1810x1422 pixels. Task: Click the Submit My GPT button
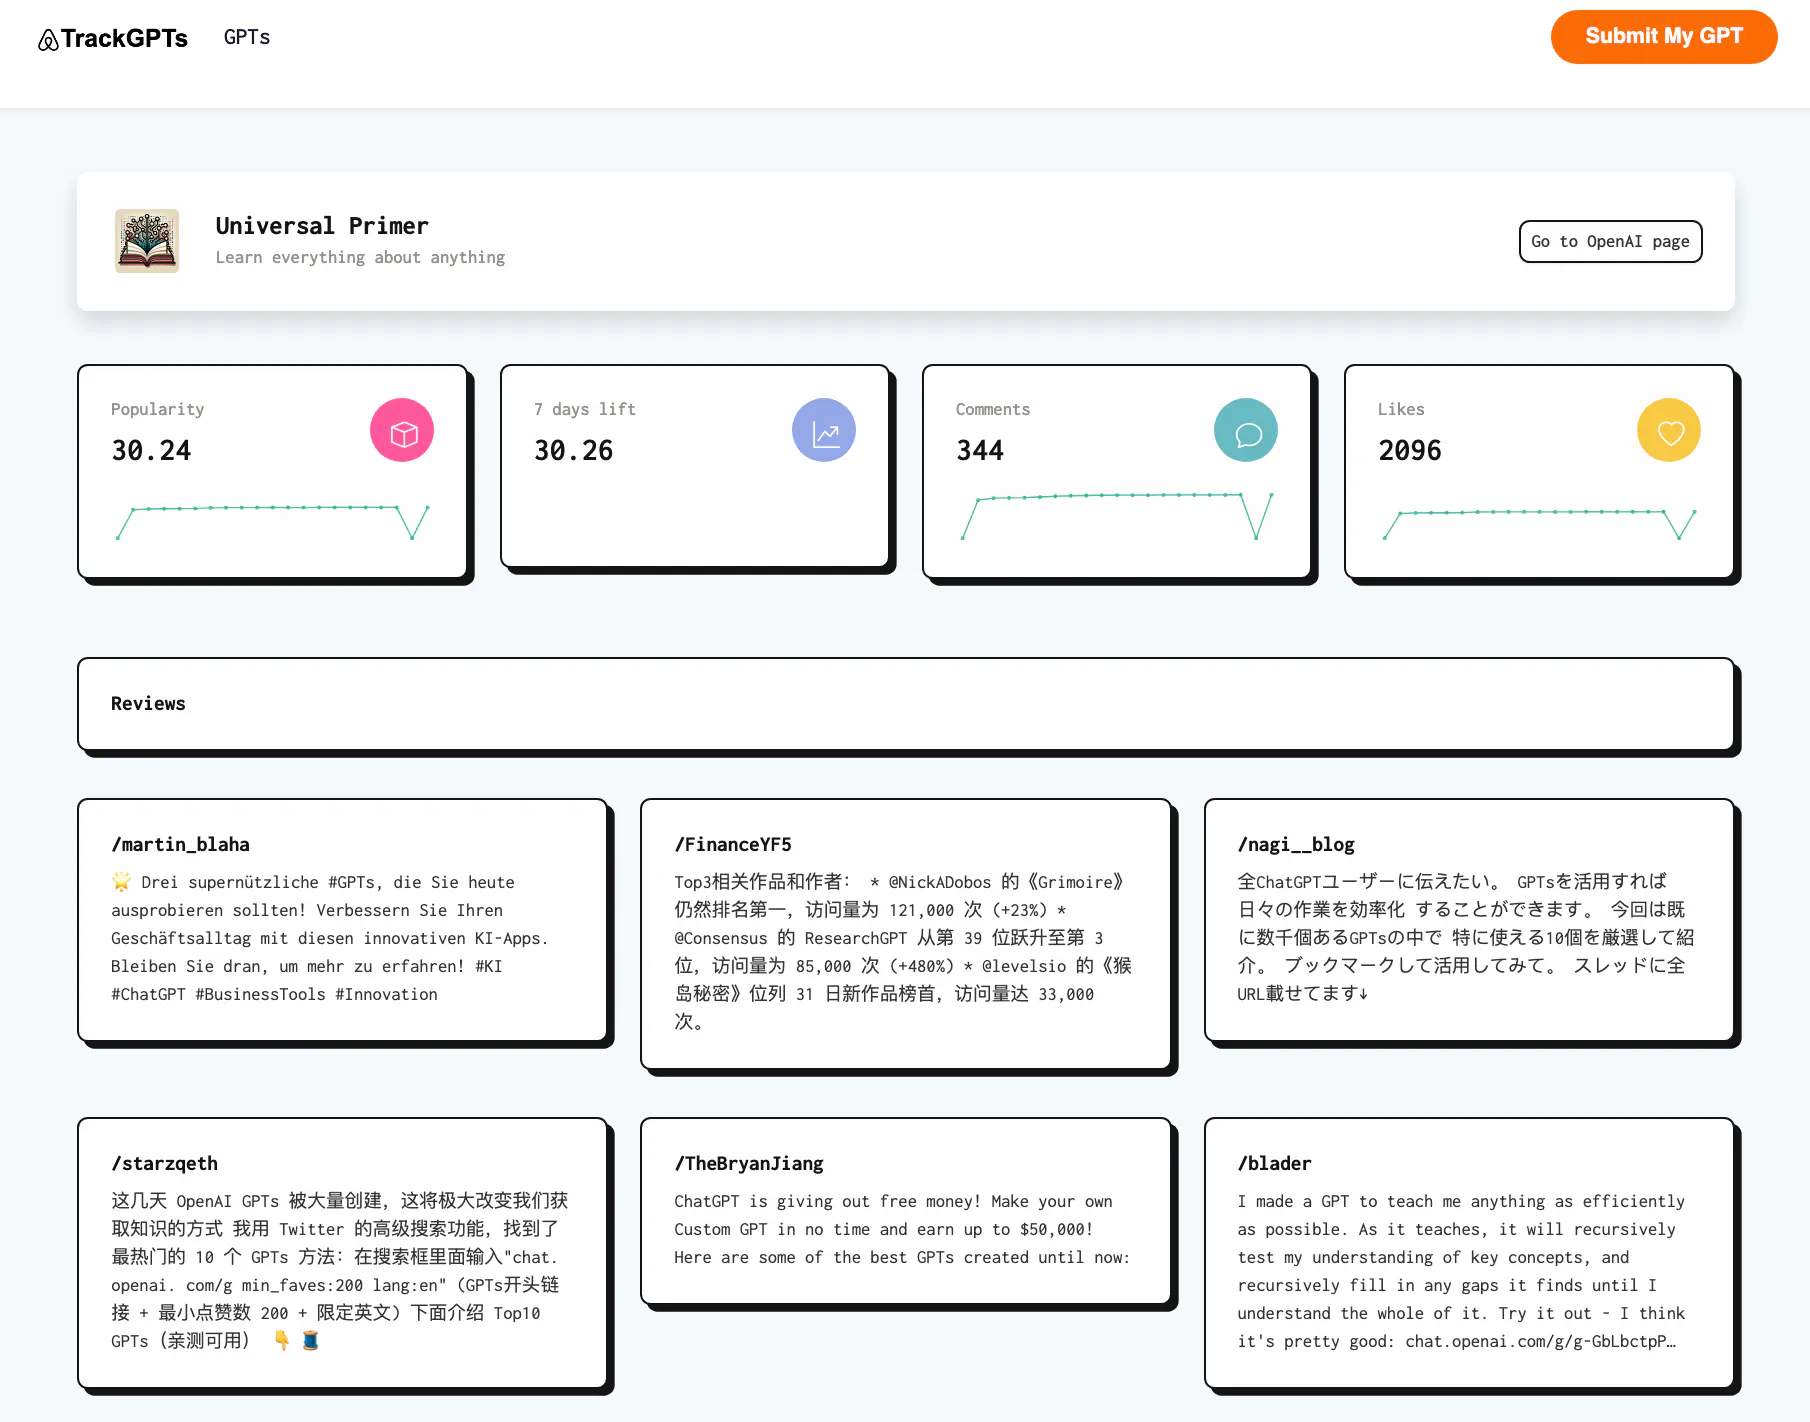point(1663,37)
